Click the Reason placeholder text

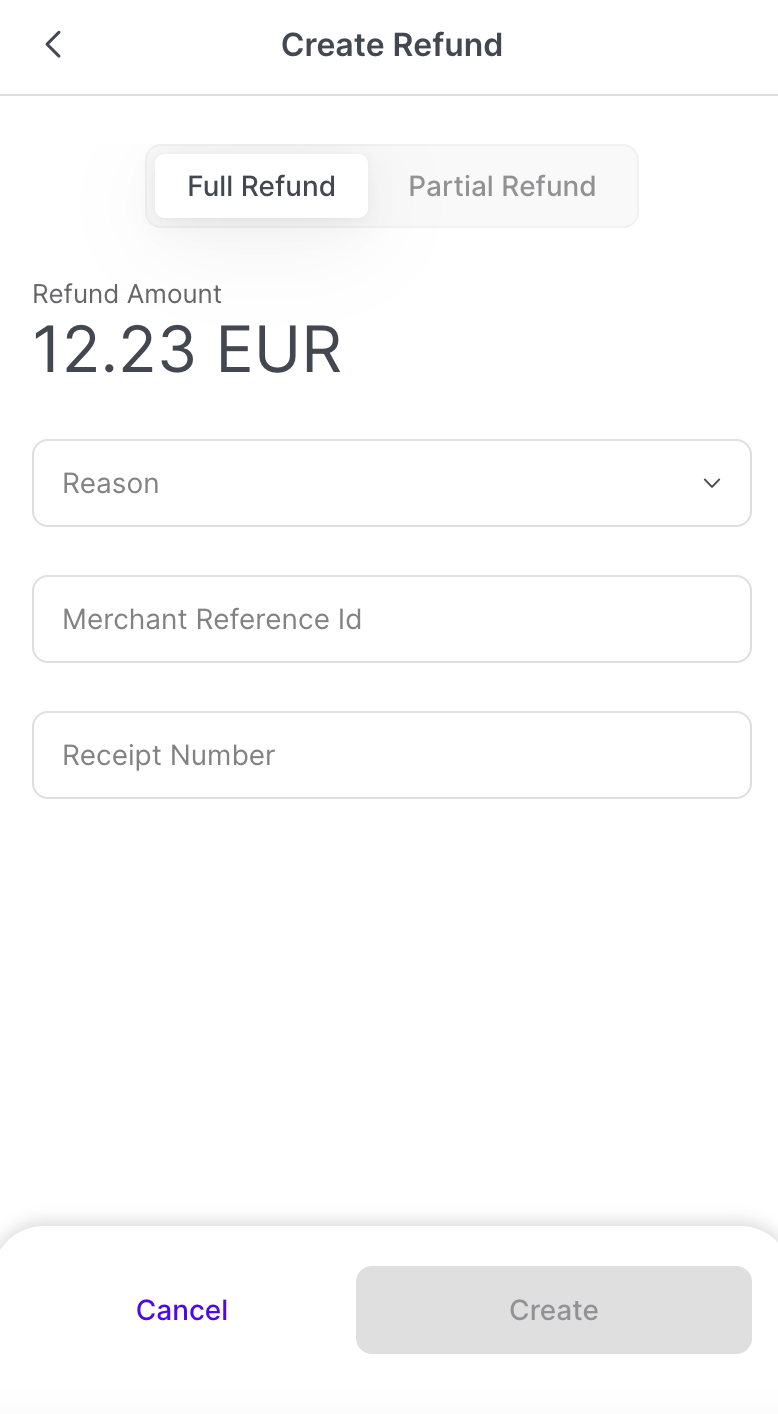coord(111,484)
